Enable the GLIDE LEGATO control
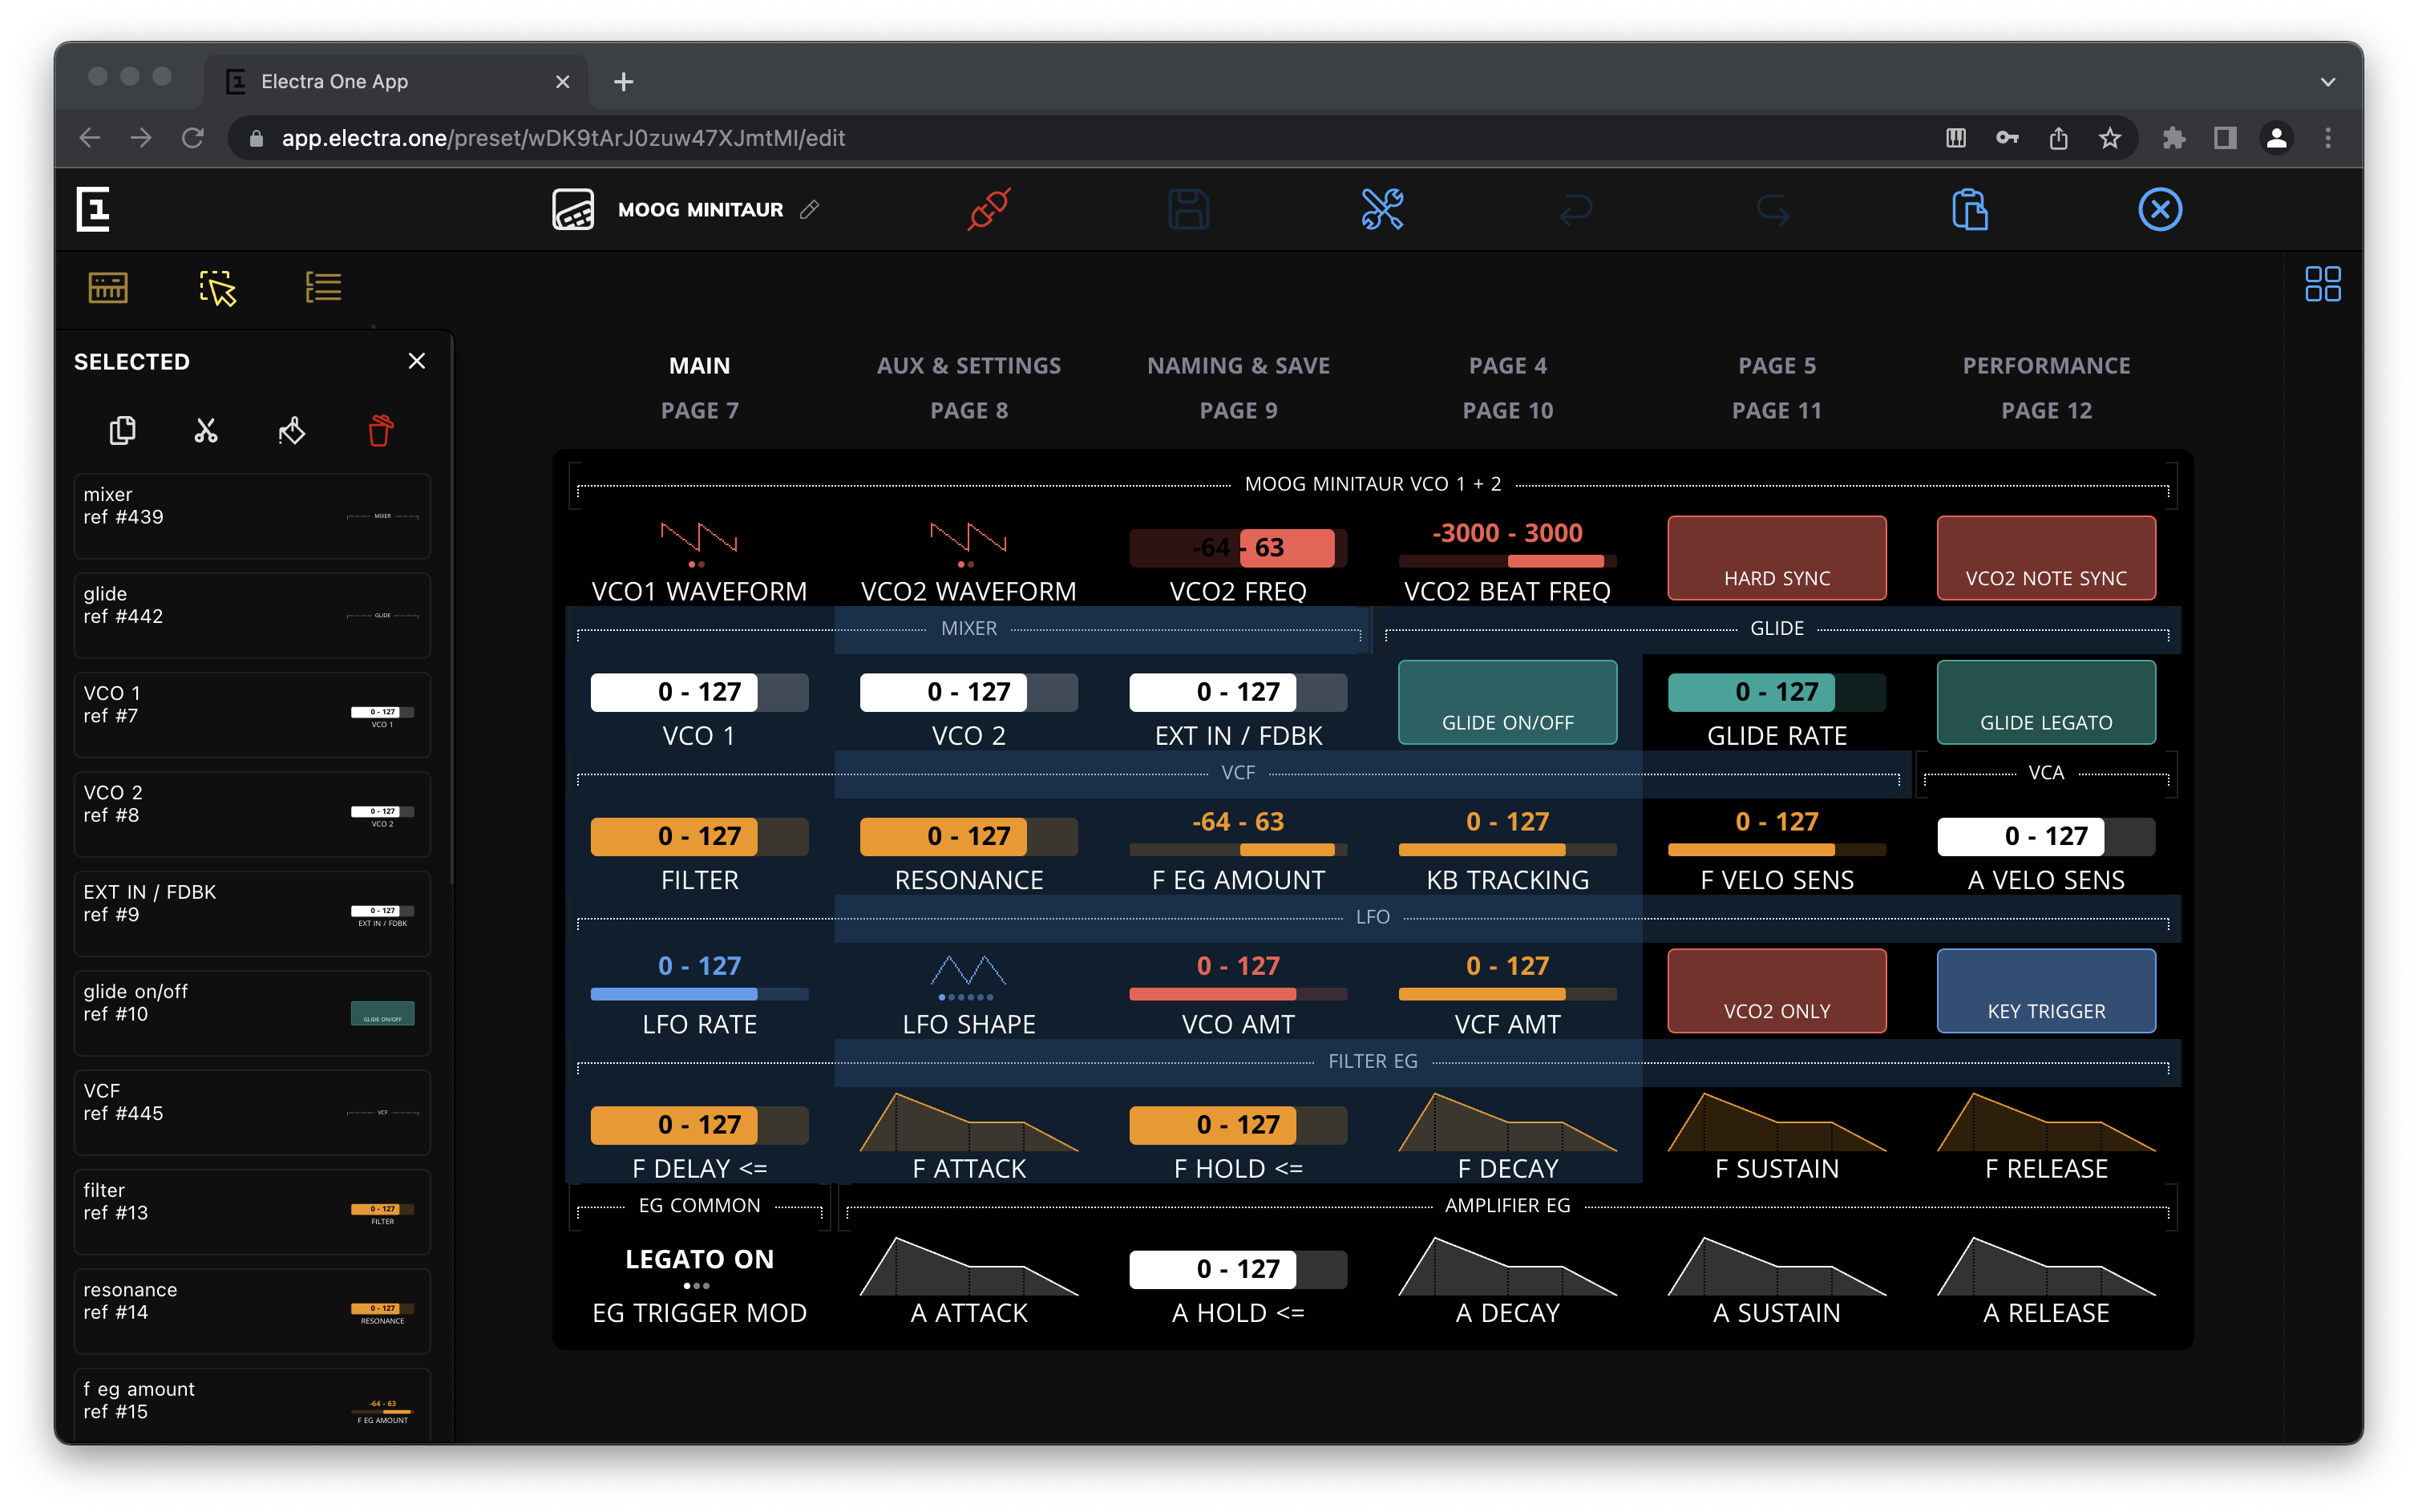The height and width of the screenshot is (1512, 2418). [x=2045, y=702]
